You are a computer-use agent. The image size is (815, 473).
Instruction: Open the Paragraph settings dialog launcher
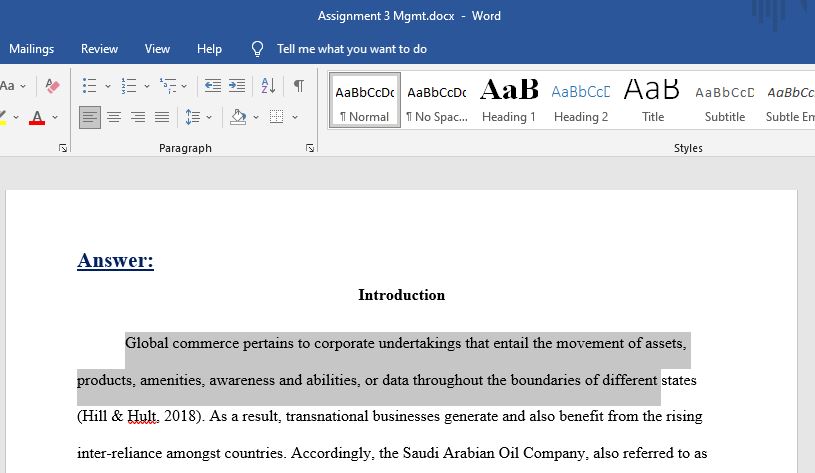[x=310, y=148]
